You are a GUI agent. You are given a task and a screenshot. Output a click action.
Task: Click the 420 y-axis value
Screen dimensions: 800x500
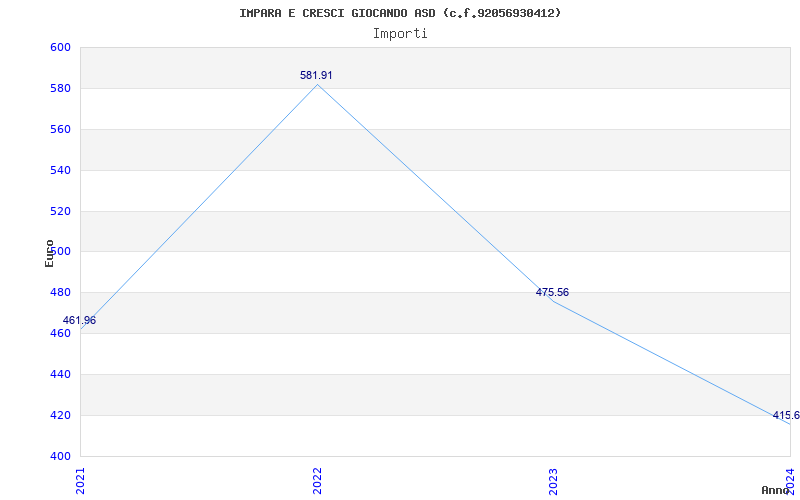pyautogui.click(x=59, y=415)
